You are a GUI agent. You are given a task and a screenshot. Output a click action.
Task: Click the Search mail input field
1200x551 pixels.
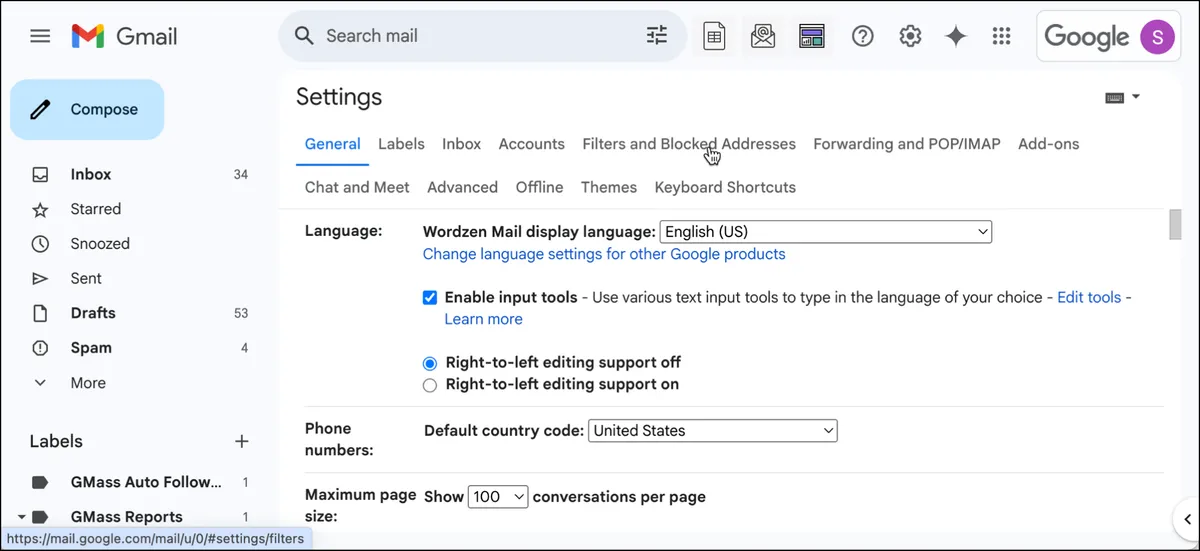point(480,36)
